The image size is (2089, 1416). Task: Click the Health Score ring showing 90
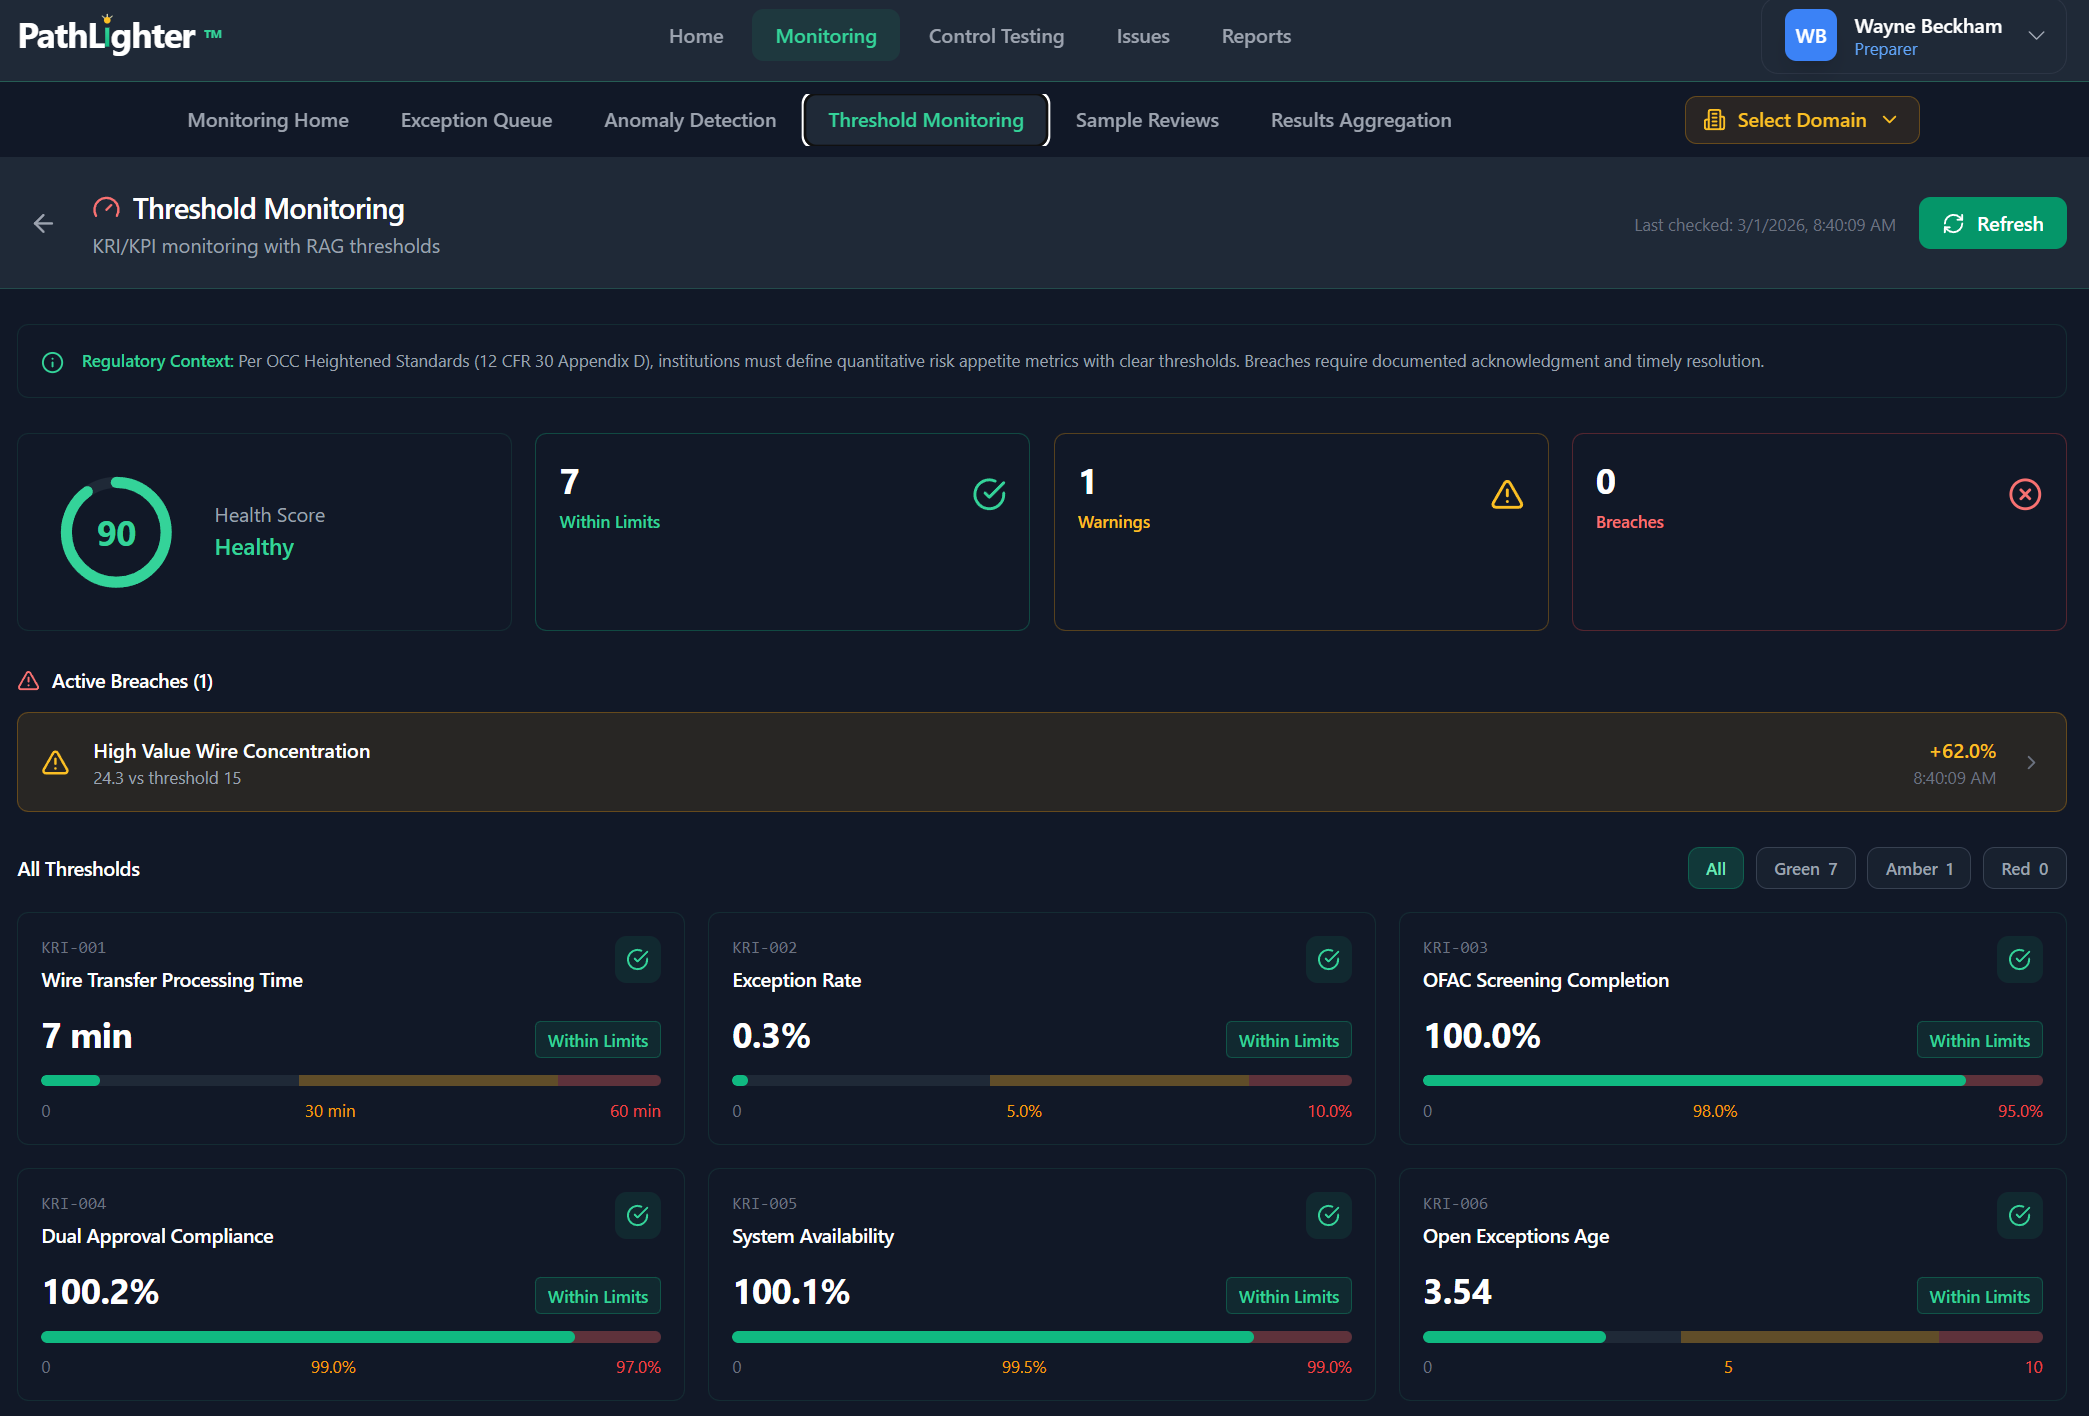point(116,531)
